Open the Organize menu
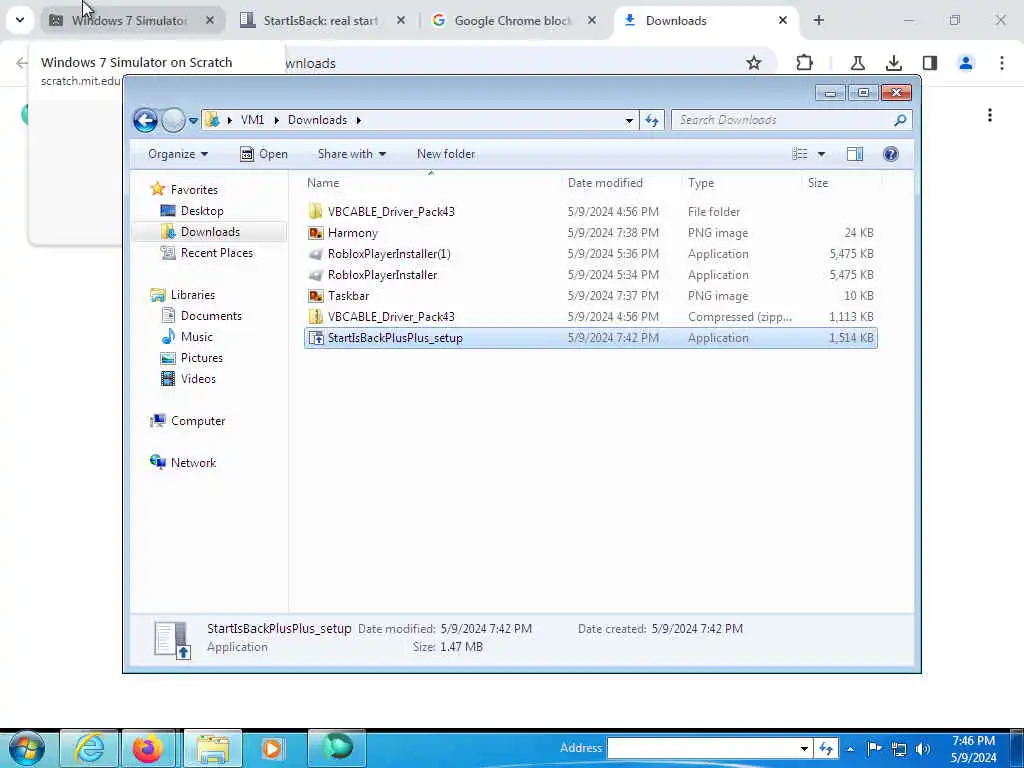 pos(178,154)
